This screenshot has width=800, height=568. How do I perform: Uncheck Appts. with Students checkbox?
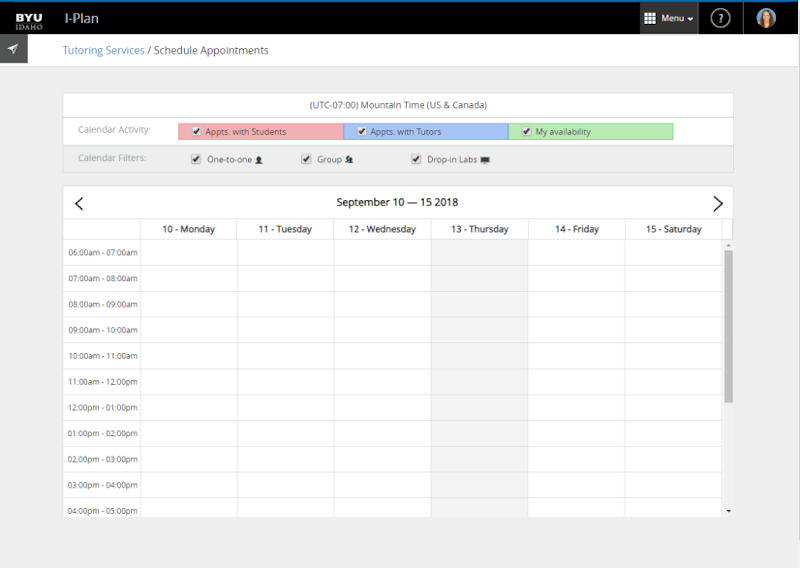pos(196,132)
